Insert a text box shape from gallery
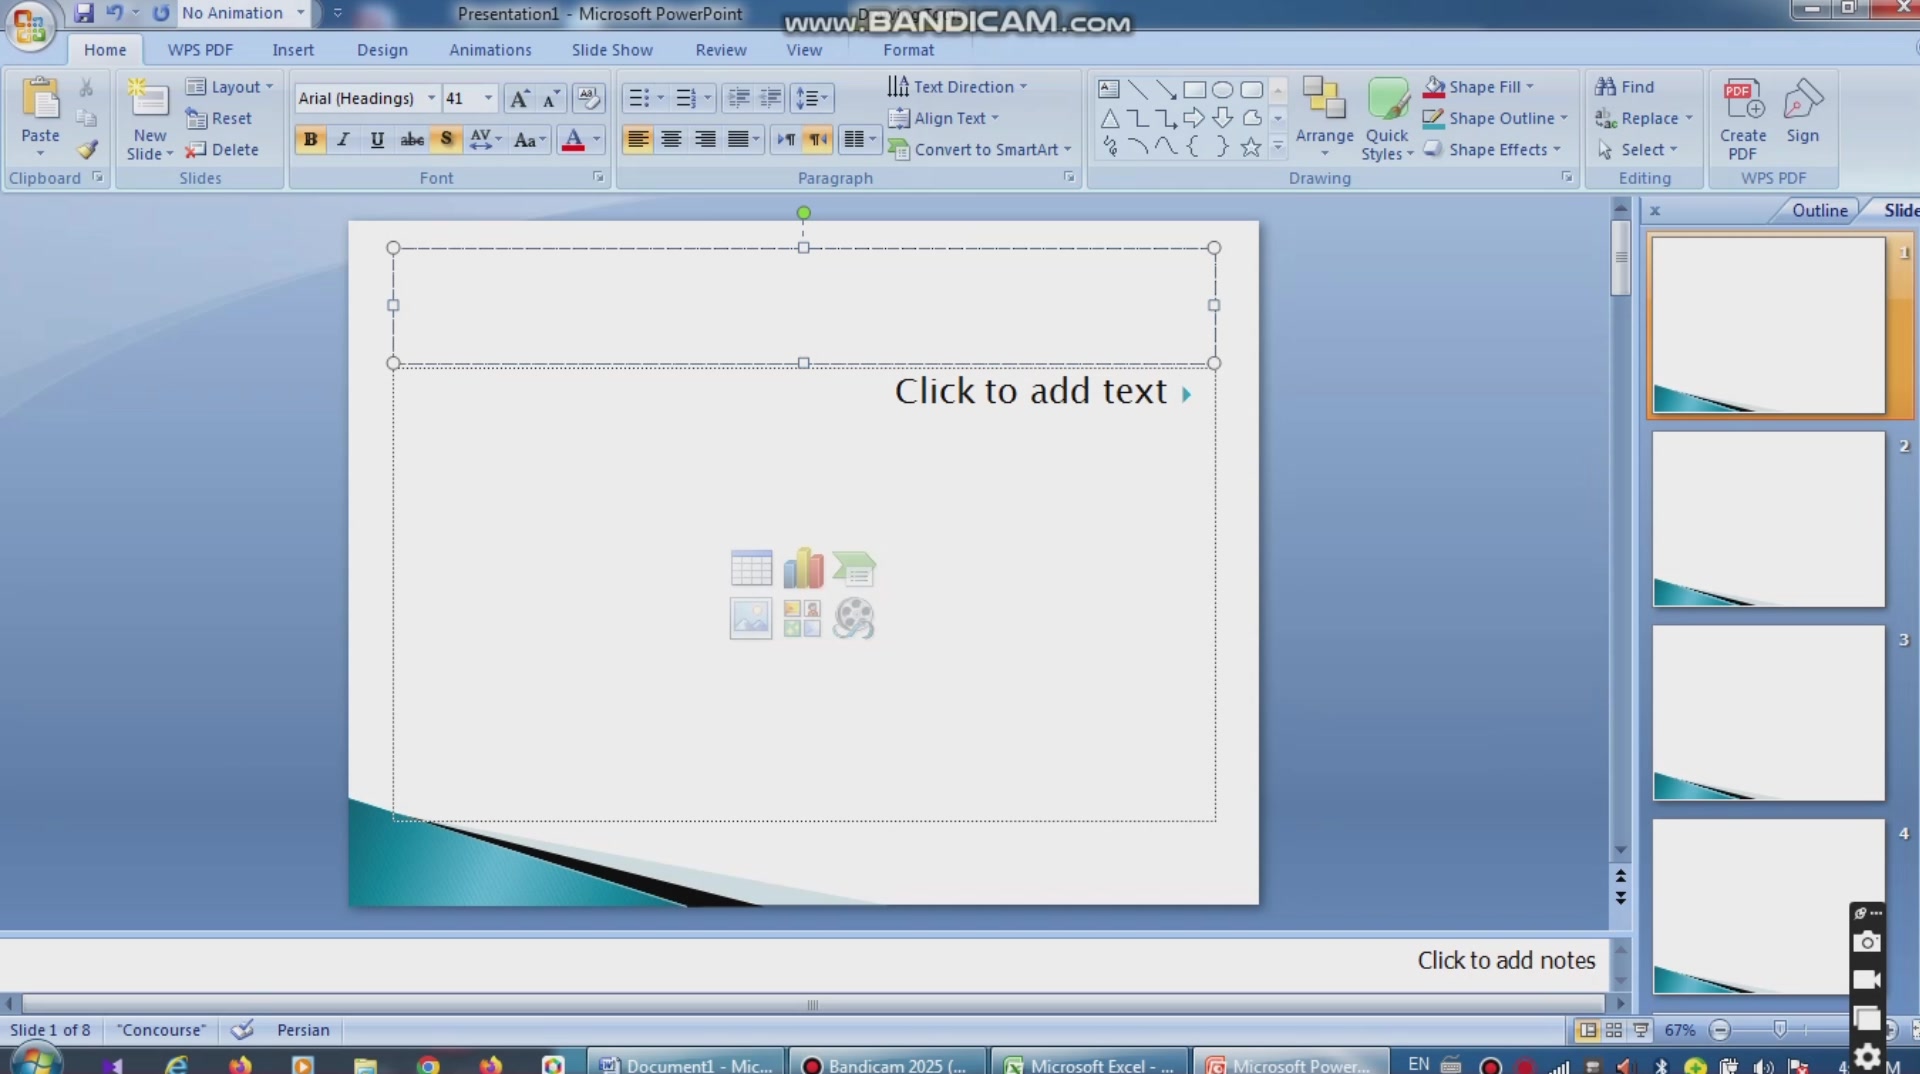Viewport: 1920px width, 1074px height. point(1109,89)
